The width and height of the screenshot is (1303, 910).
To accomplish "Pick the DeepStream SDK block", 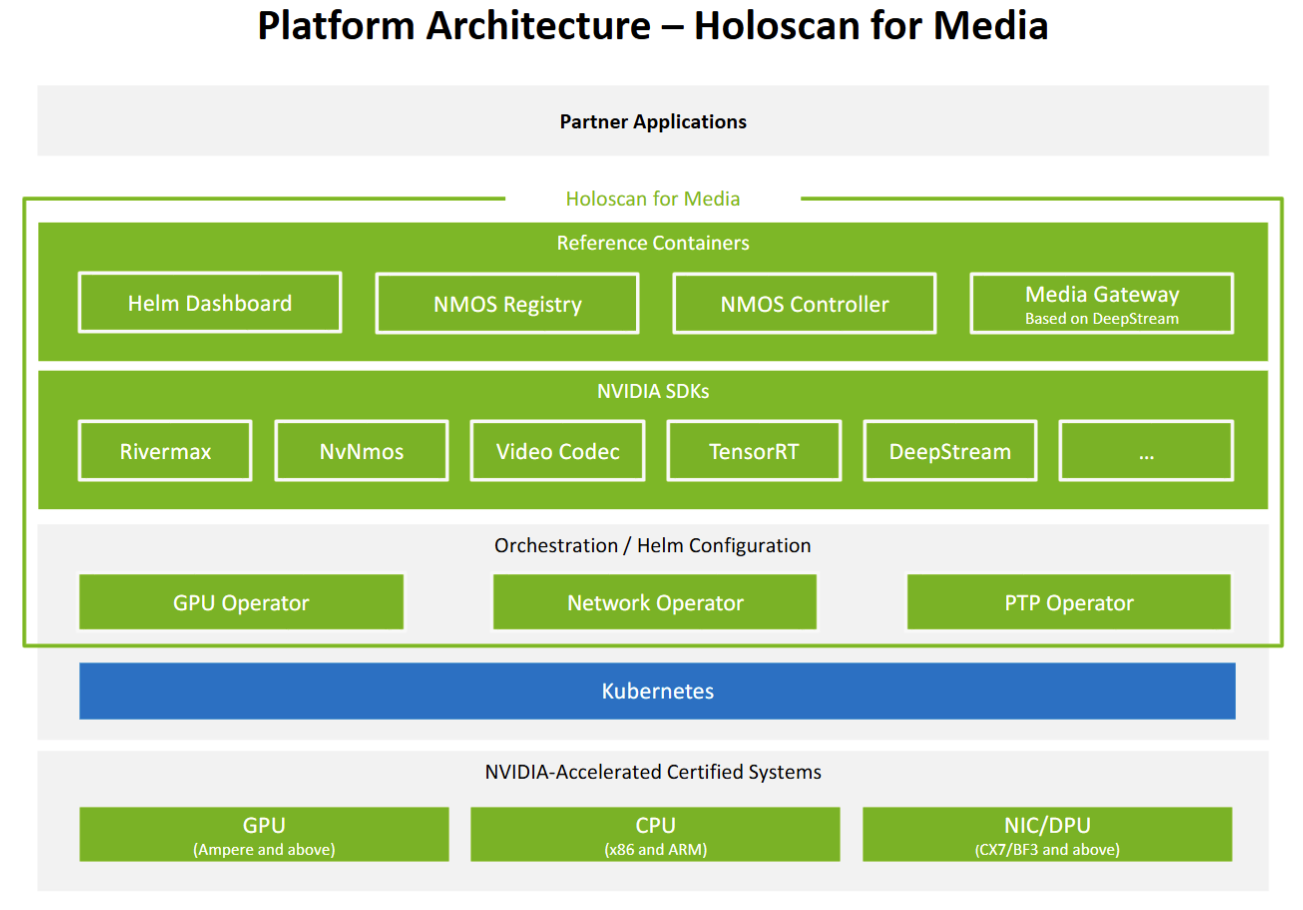I will (x=949, y=451).
